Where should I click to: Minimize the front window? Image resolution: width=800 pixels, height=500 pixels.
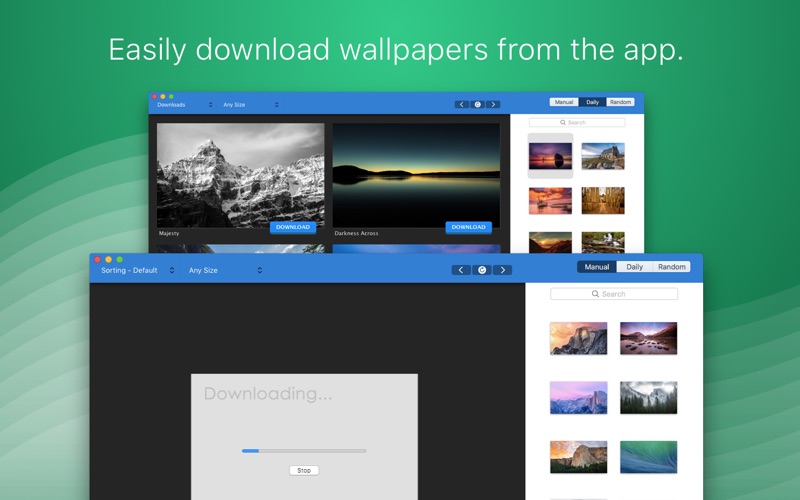pos(108,259)
